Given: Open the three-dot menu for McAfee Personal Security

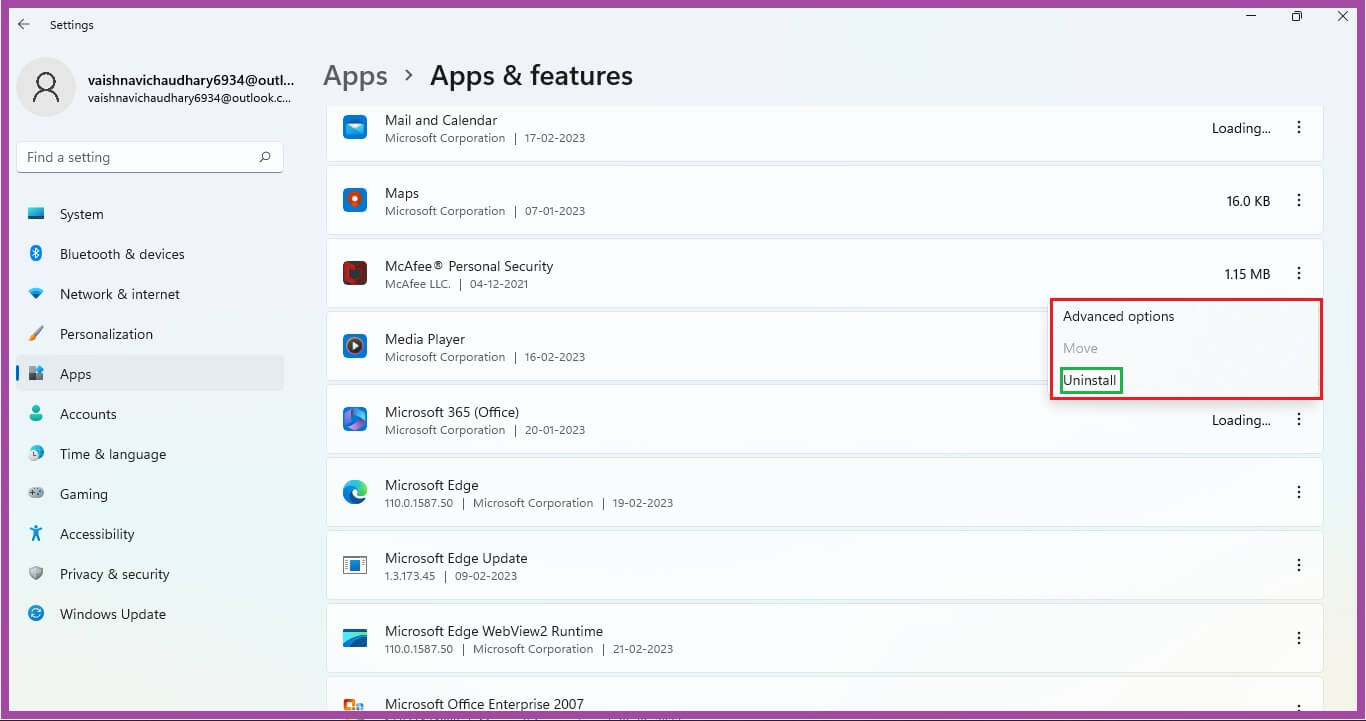Looking at the screenshot, I should coord(1299,273).
